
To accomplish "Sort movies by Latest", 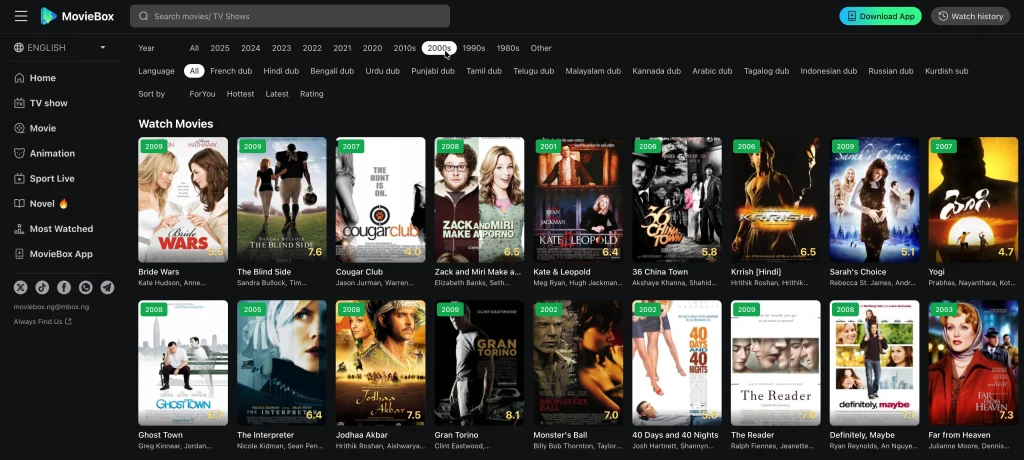I will (277, 94).
